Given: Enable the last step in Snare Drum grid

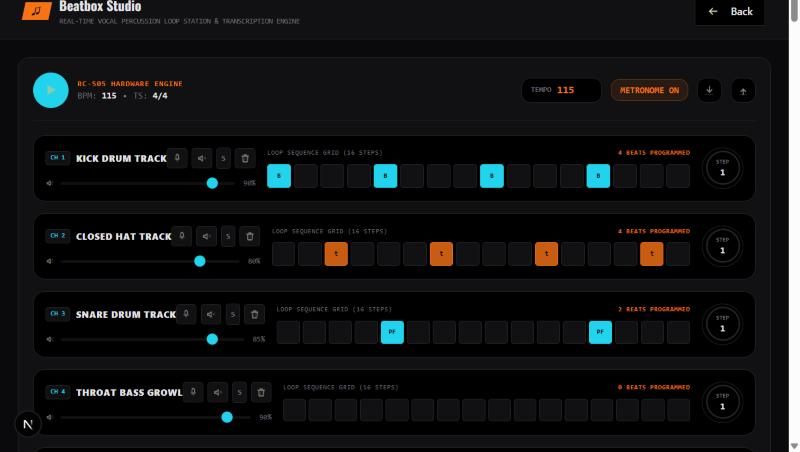Looking at the screenshot, I should pyautogui.click(x=679, y=332).
